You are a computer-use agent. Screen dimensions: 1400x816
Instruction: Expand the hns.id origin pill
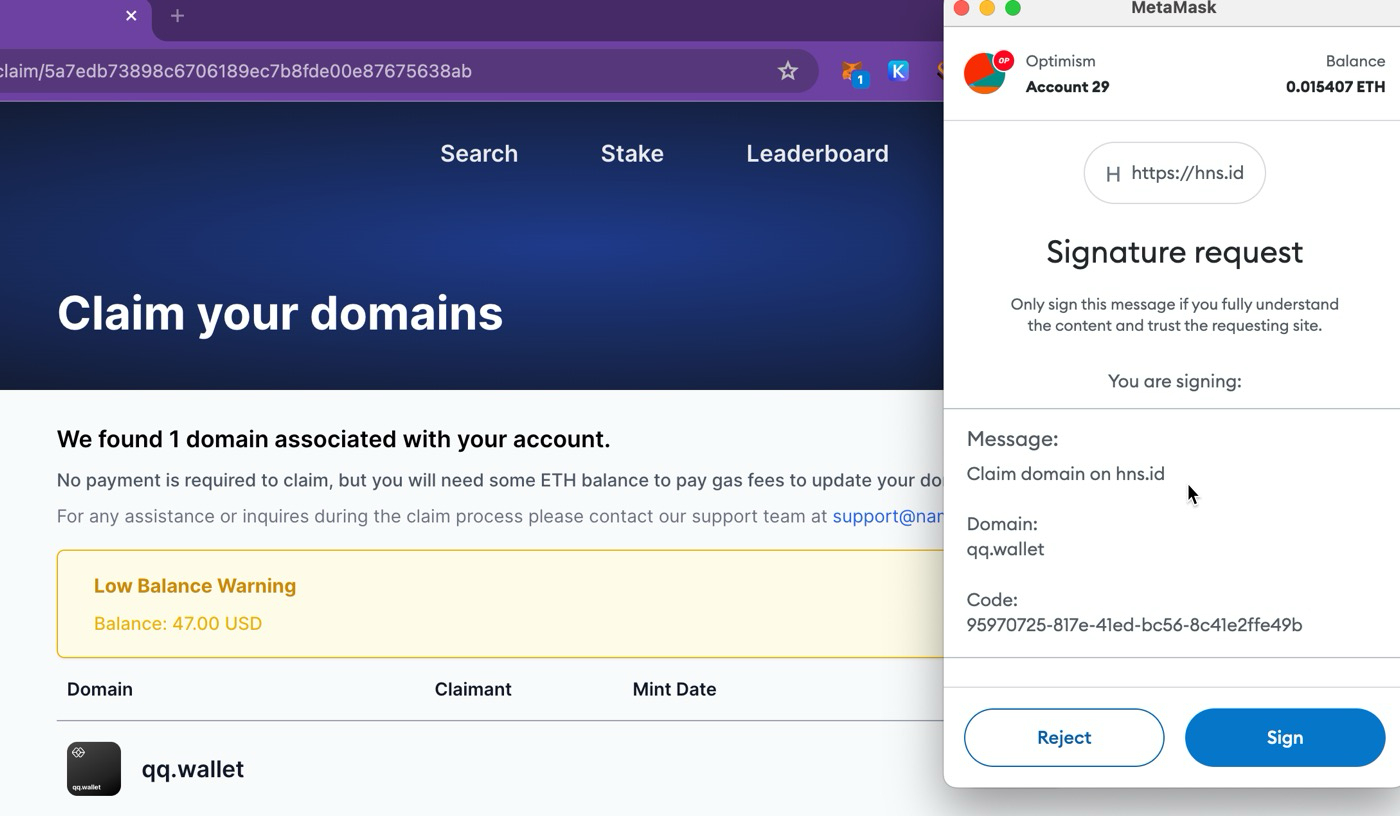tap(1174, 172)
